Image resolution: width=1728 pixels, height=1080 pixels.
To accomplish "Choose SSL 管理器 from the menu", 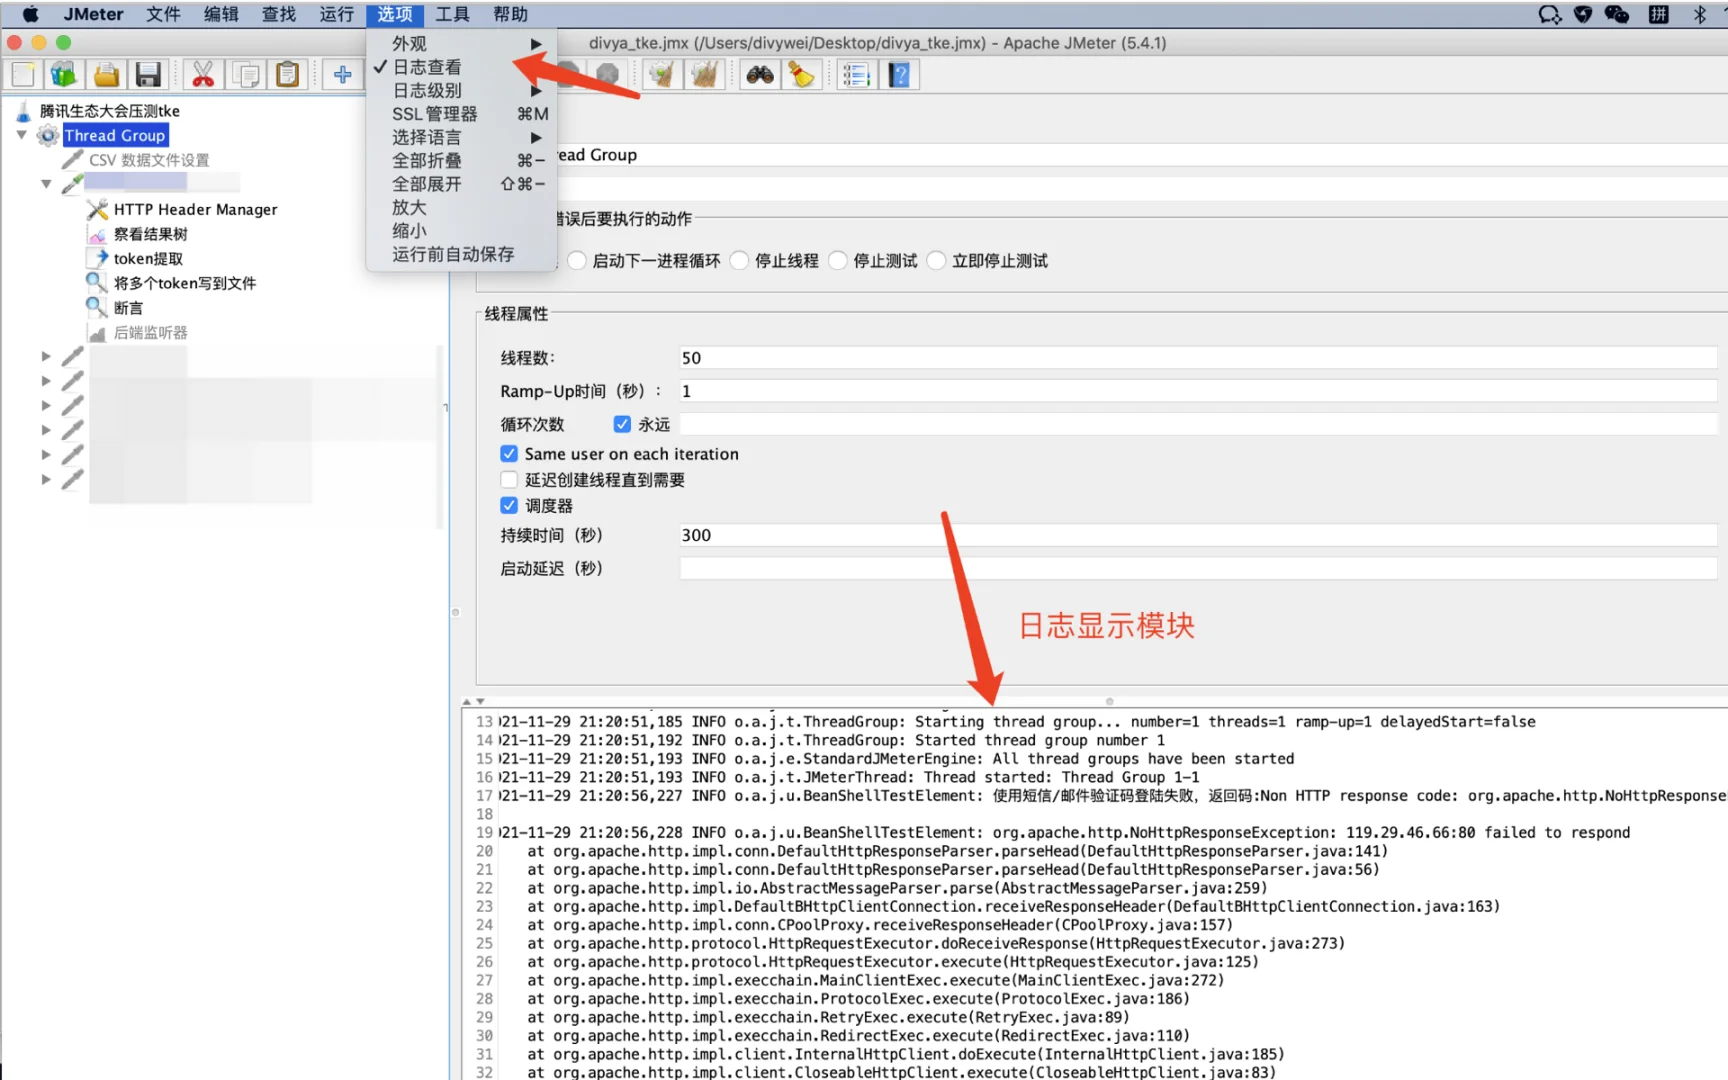I will 460,114.
